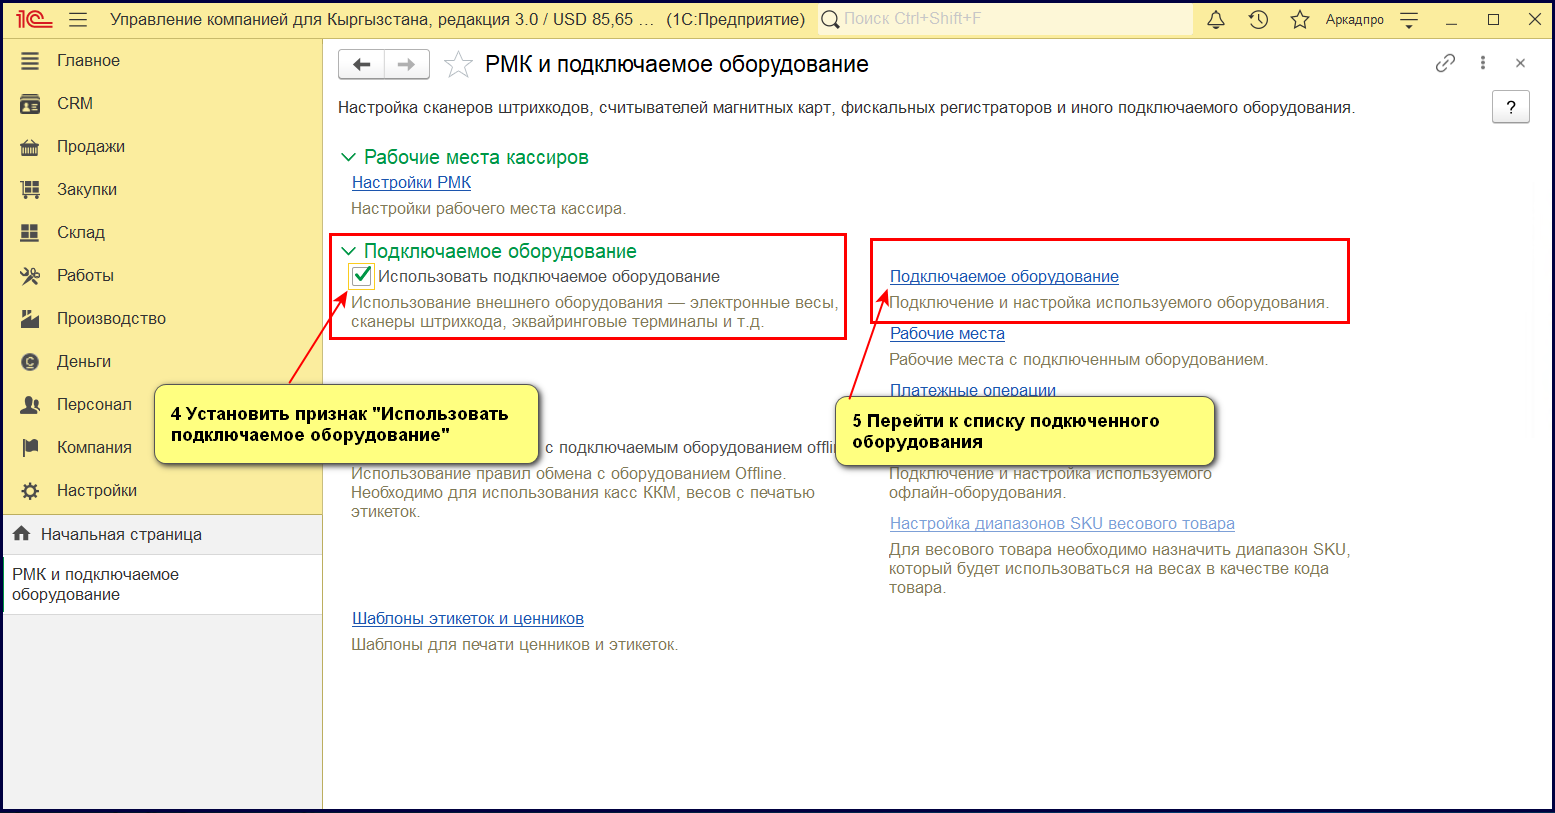The height and width of the screenshot is (813, 1555).
Task: Open Рабочие места link
Action: coord(947,334)
